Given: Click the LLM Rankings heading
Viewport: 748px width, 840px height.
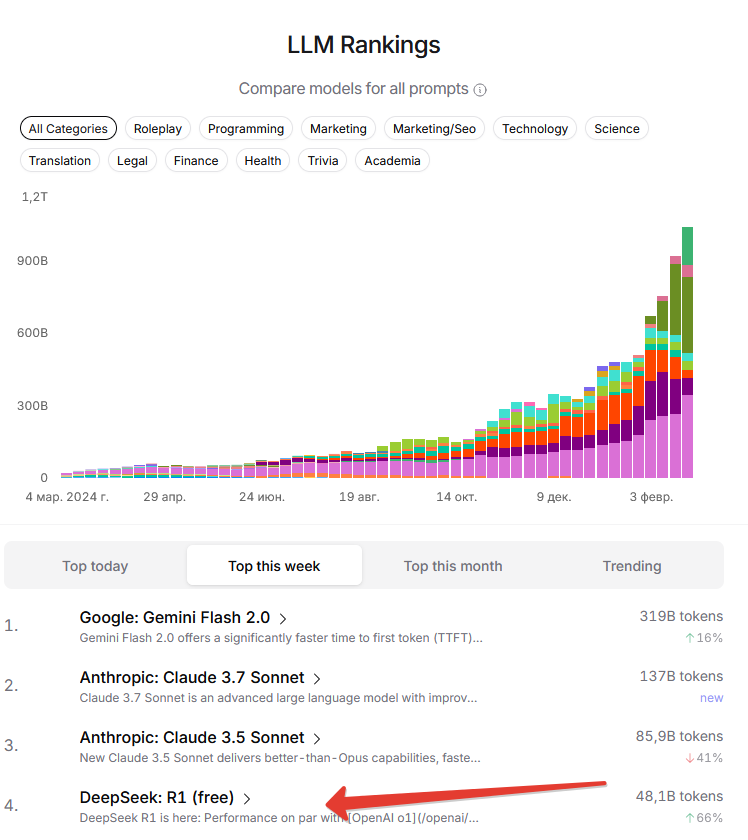Looking at the screenshot, I should (364, 45).
